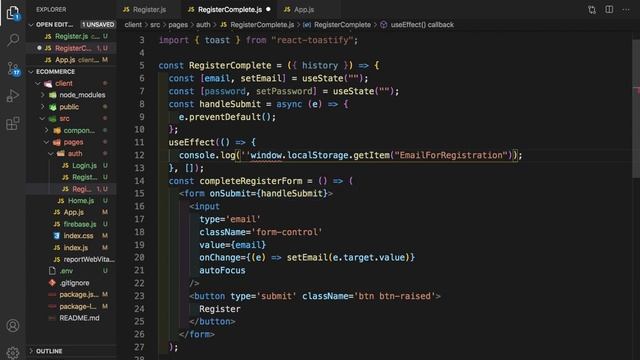Expand the public folder
This screenshot has height=360, width=640.
pyautogui.click(x=42, y=107)
